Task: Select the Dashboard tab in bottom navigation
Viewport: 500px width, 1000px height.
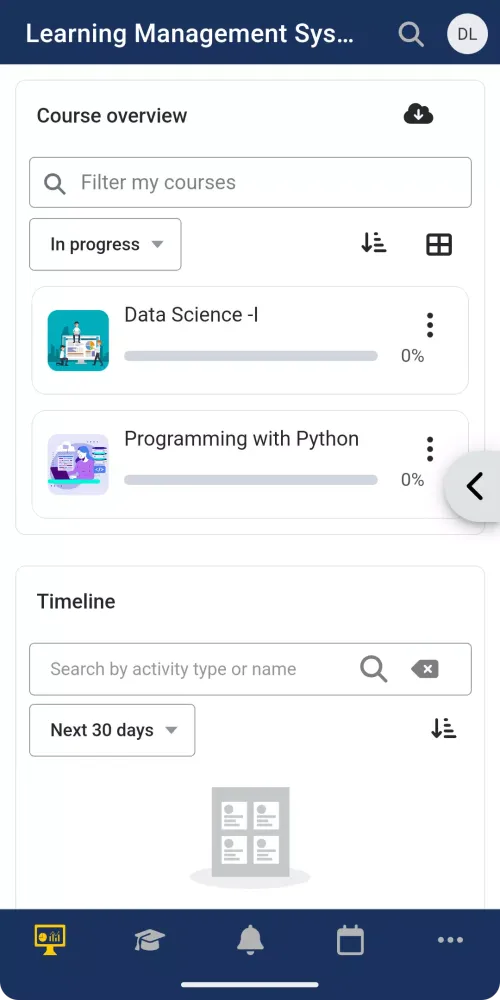Action: (50, 940)
